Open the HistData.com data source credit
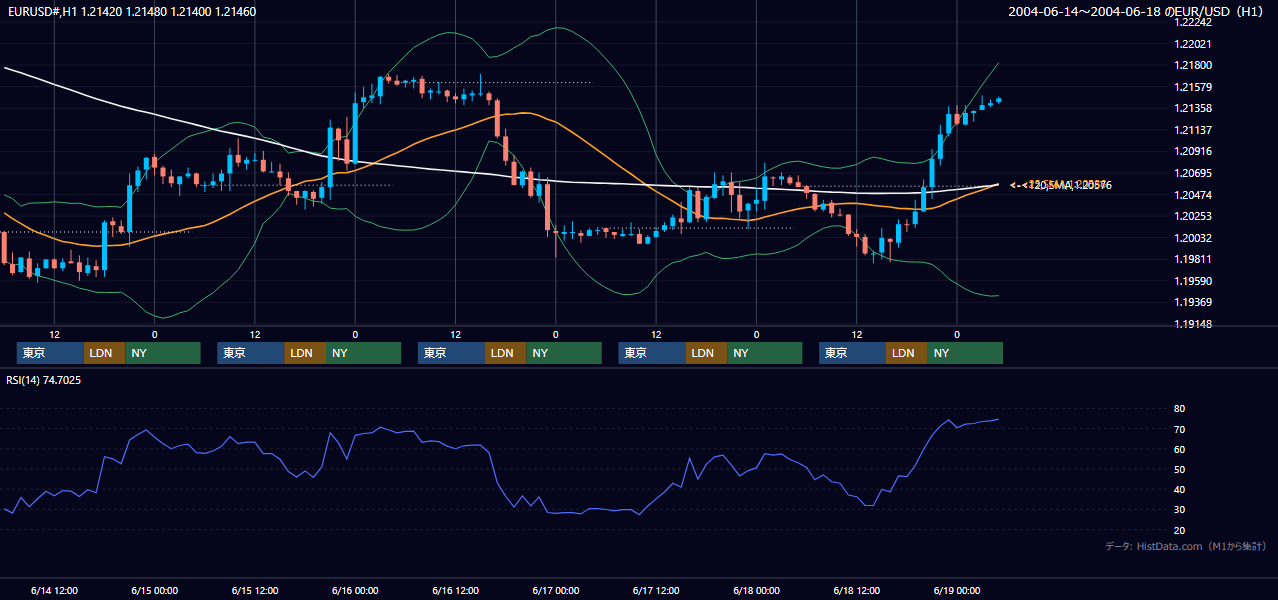This screenshot has width=1278, height=600. click(x=1186, y=546)
